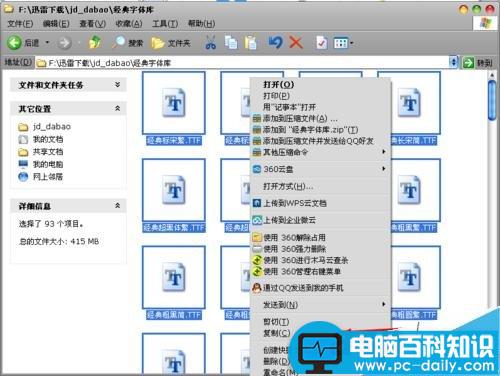
Task: Cut selection with scissors icon
Action: [210, 43]
